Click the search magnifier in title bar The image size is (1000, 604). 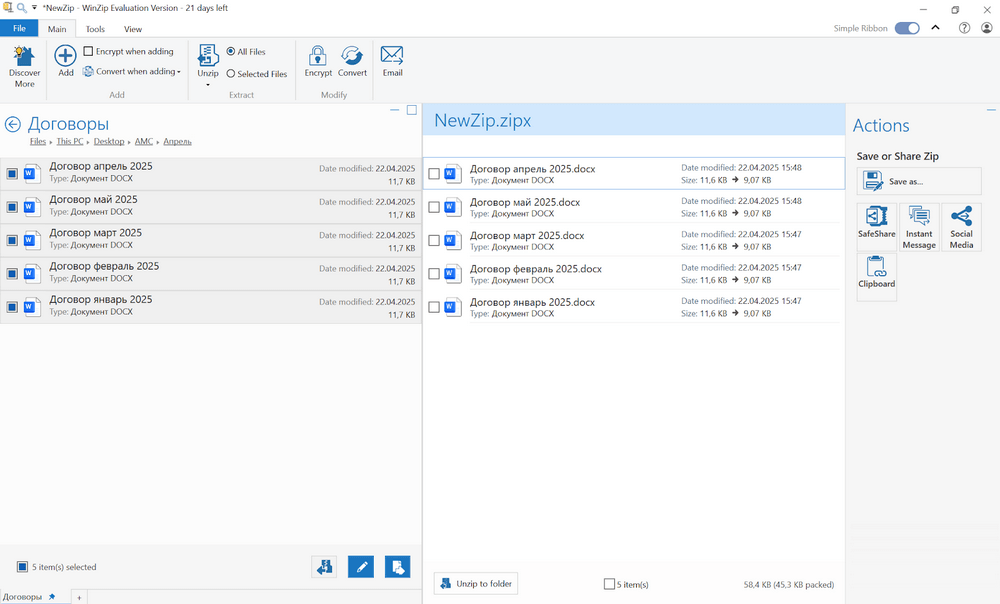21,8
